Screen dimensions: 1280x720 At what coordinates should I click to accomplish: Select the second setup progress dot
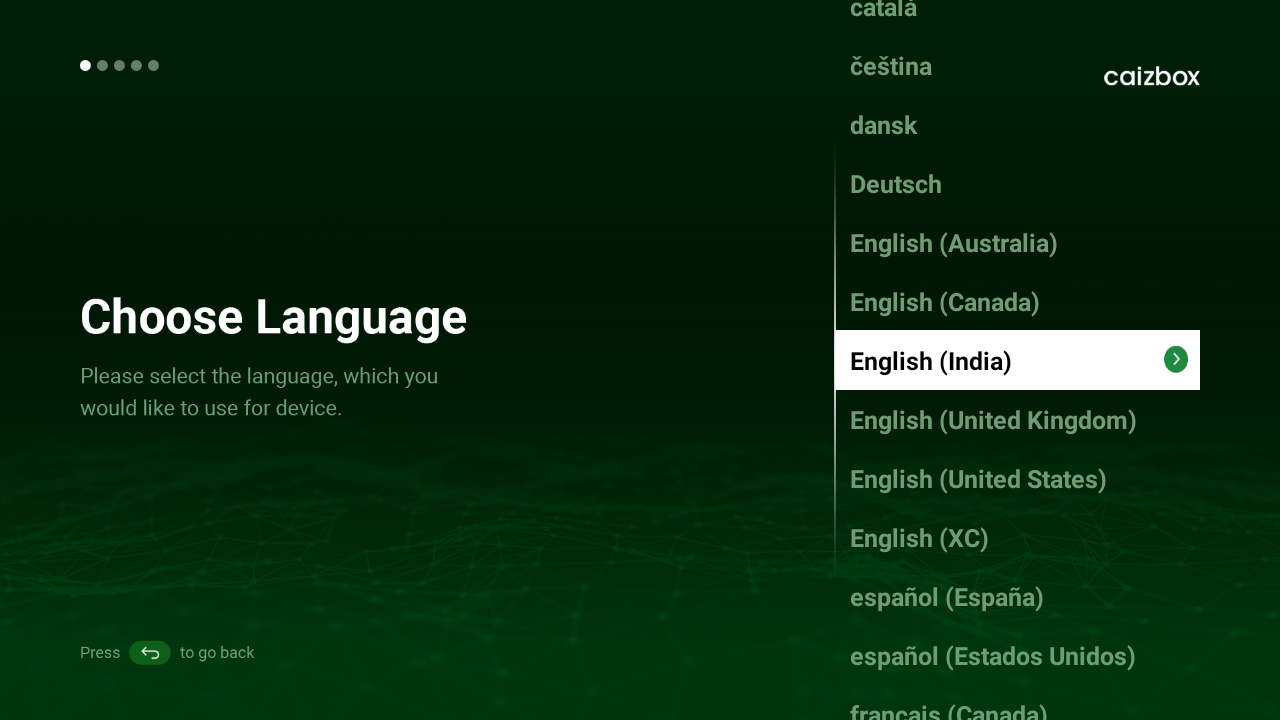click(102, 66)
